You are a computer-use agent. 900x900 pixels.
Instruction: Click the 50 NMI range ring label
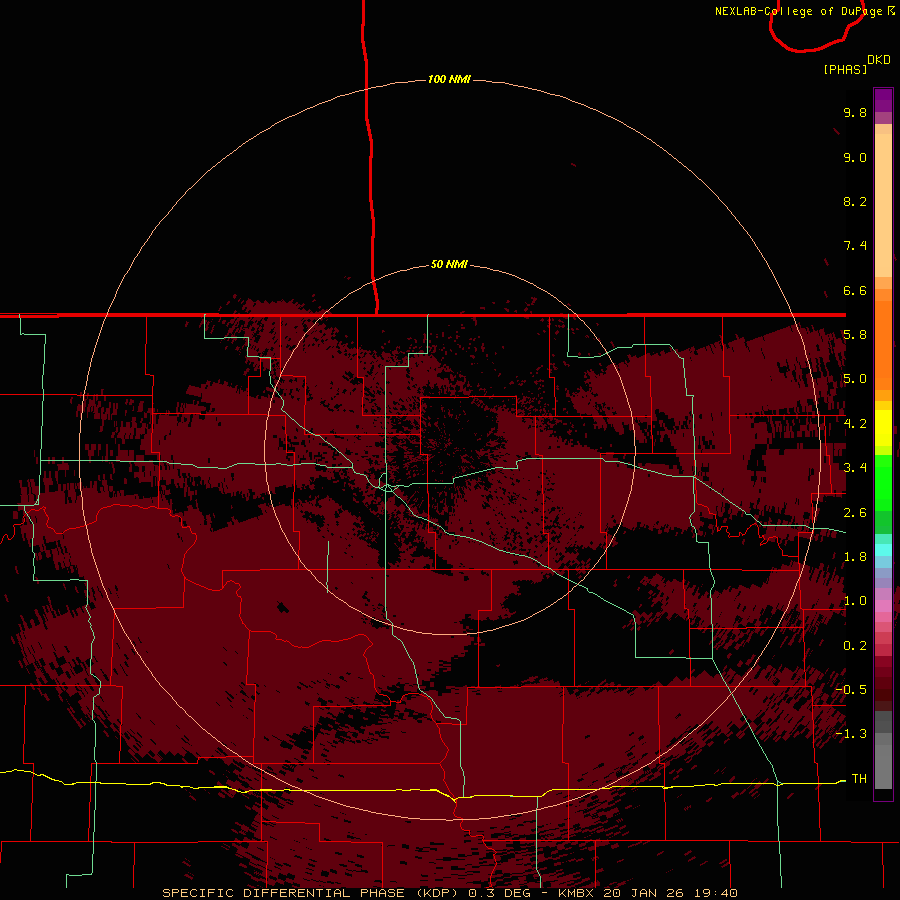(449, 264)
